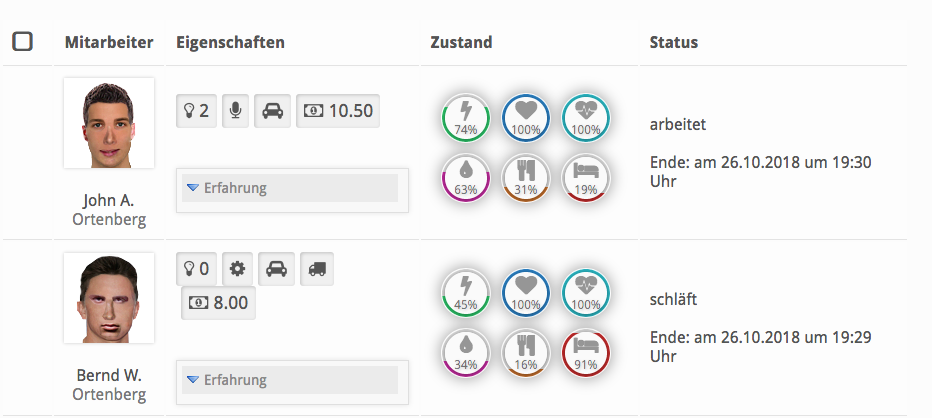Screen dimensions: 932x418
Task: Click the Zustand column header
Action: tap(460, 42)
